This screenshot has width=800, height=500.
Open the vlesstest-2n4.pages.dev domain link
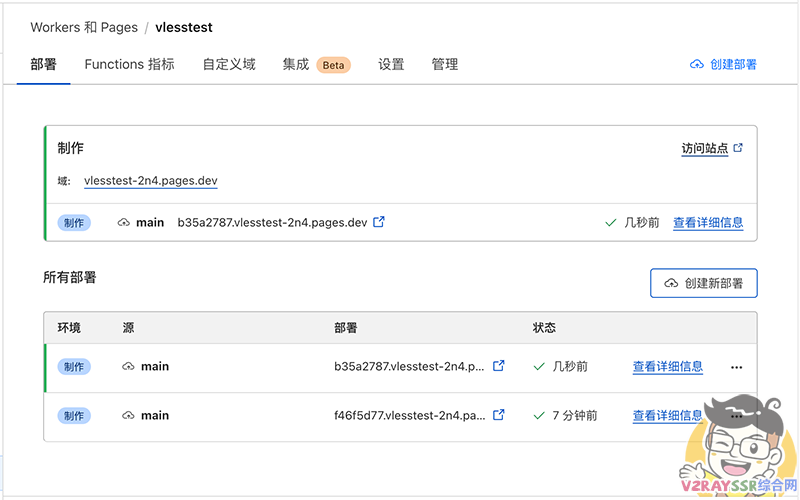[x=150, y=181]
